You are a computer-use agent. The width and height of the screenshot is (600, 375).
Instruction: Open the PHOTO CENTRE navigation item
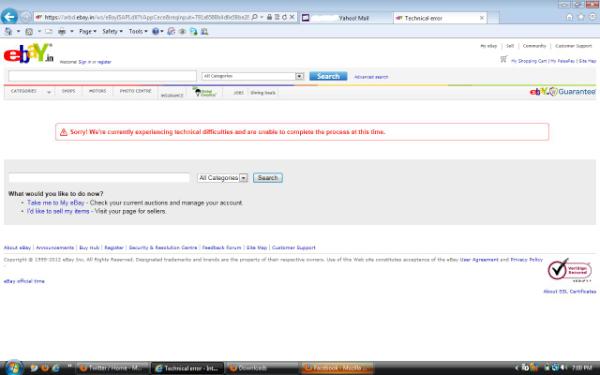pos(135,91)
